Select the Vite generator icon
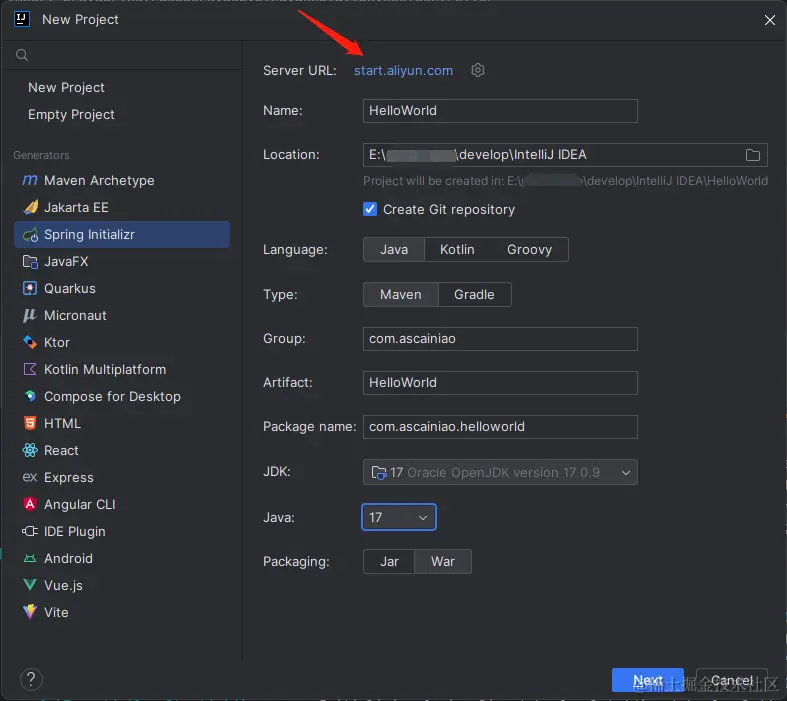This screenshot has height=701, width=787. click(30, 612)
